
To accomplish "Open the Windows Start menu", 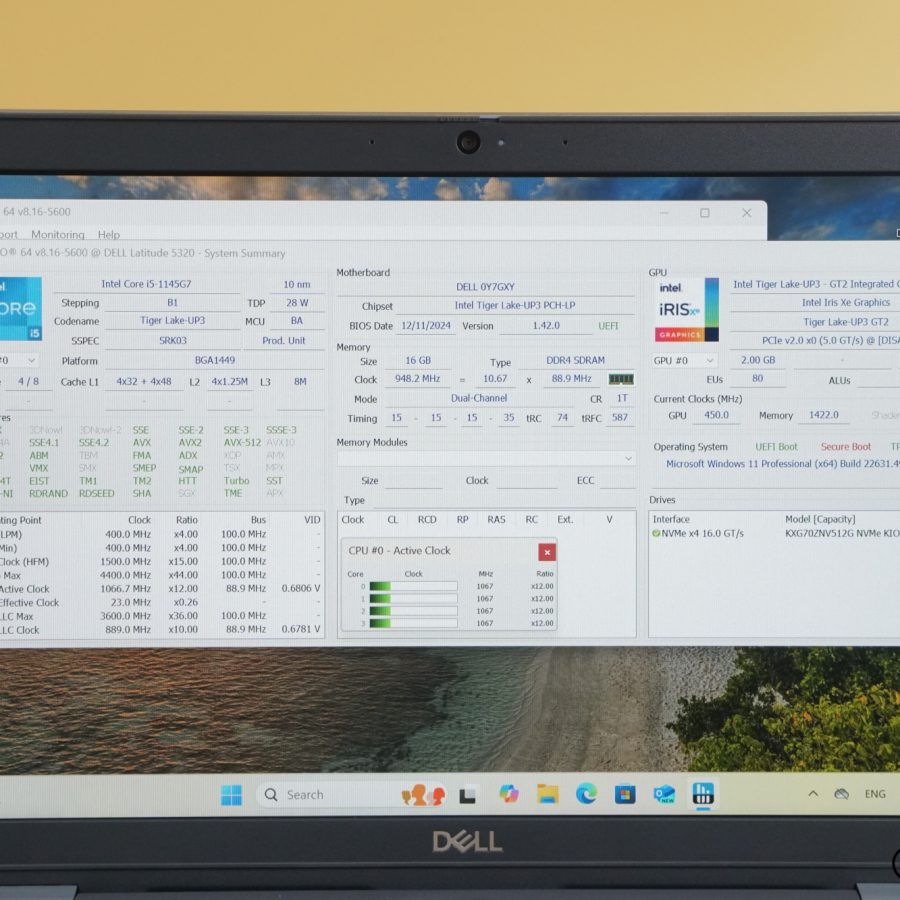I will click(231, 795).
